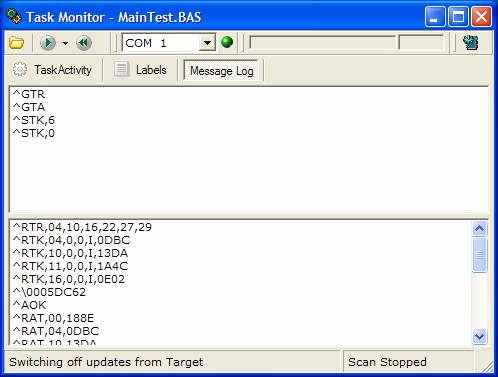Click the scroll down arrow in the receive log
498x377 pixels.
click(x=479, y=336)
